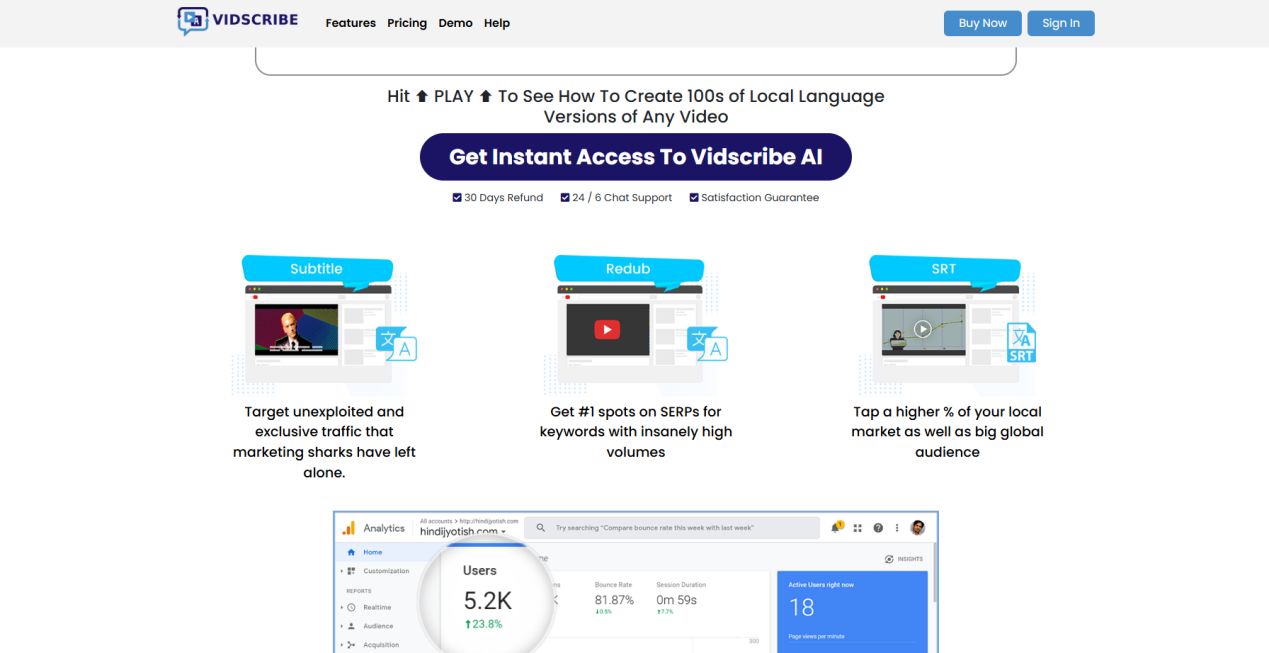Open the Pricing menu item

[x=407, y=23]
